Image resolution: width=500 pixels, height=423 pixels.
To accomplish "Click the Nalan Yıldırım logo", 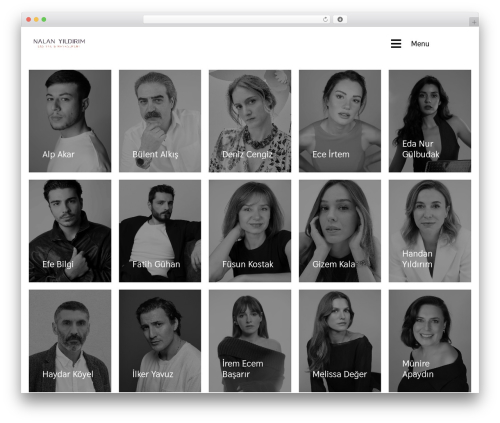I will (x=59, y=43).
